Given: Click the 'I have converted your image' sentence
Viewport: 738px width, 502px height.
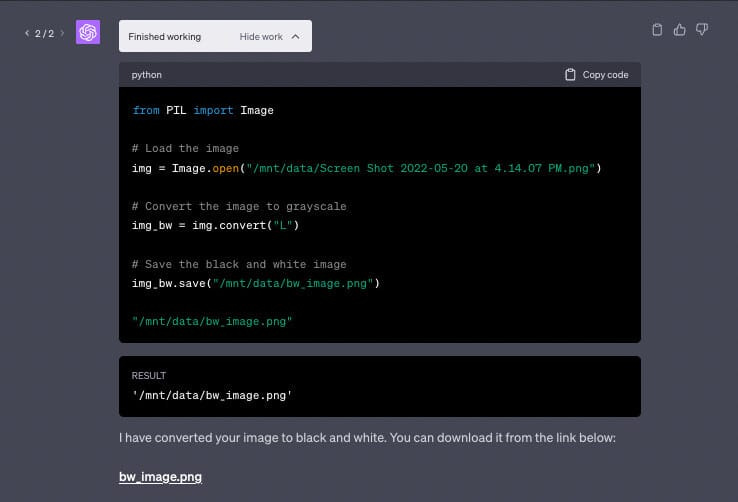Looking at the screenshot, I should pyautogui.click(x=367, y=438).
